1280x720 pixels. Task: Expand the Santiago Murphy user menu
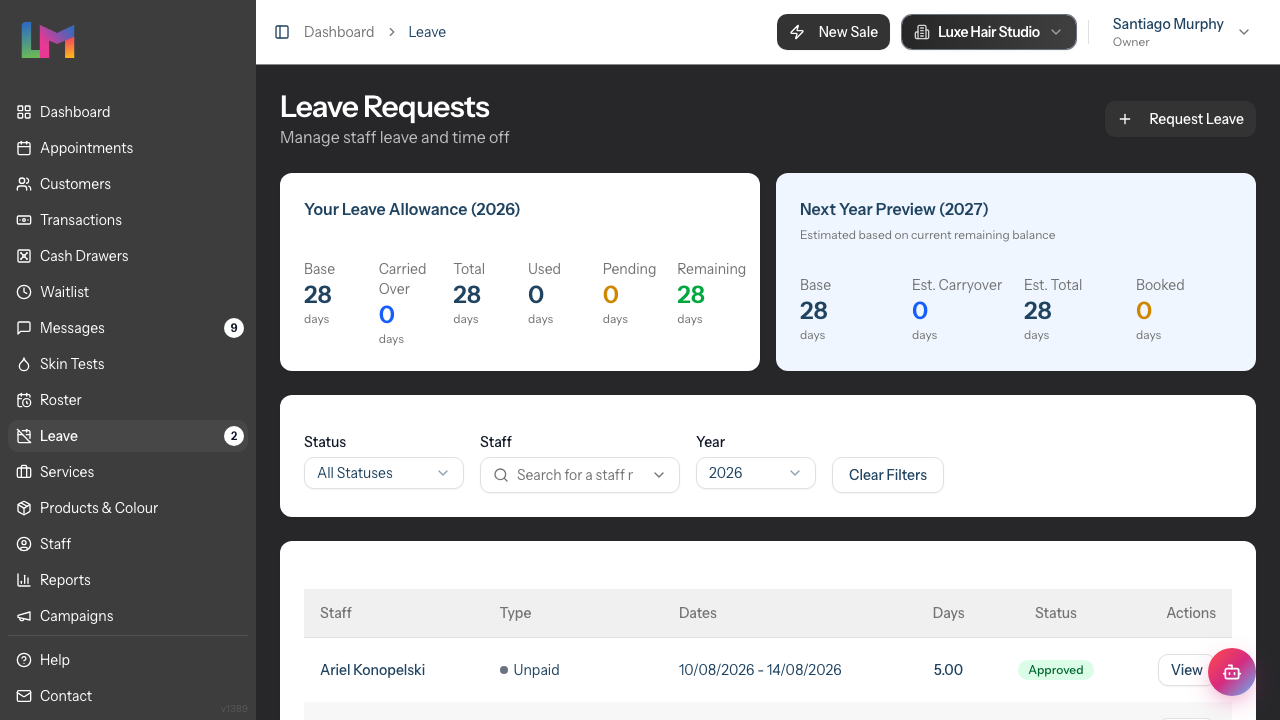[1181, 32]
